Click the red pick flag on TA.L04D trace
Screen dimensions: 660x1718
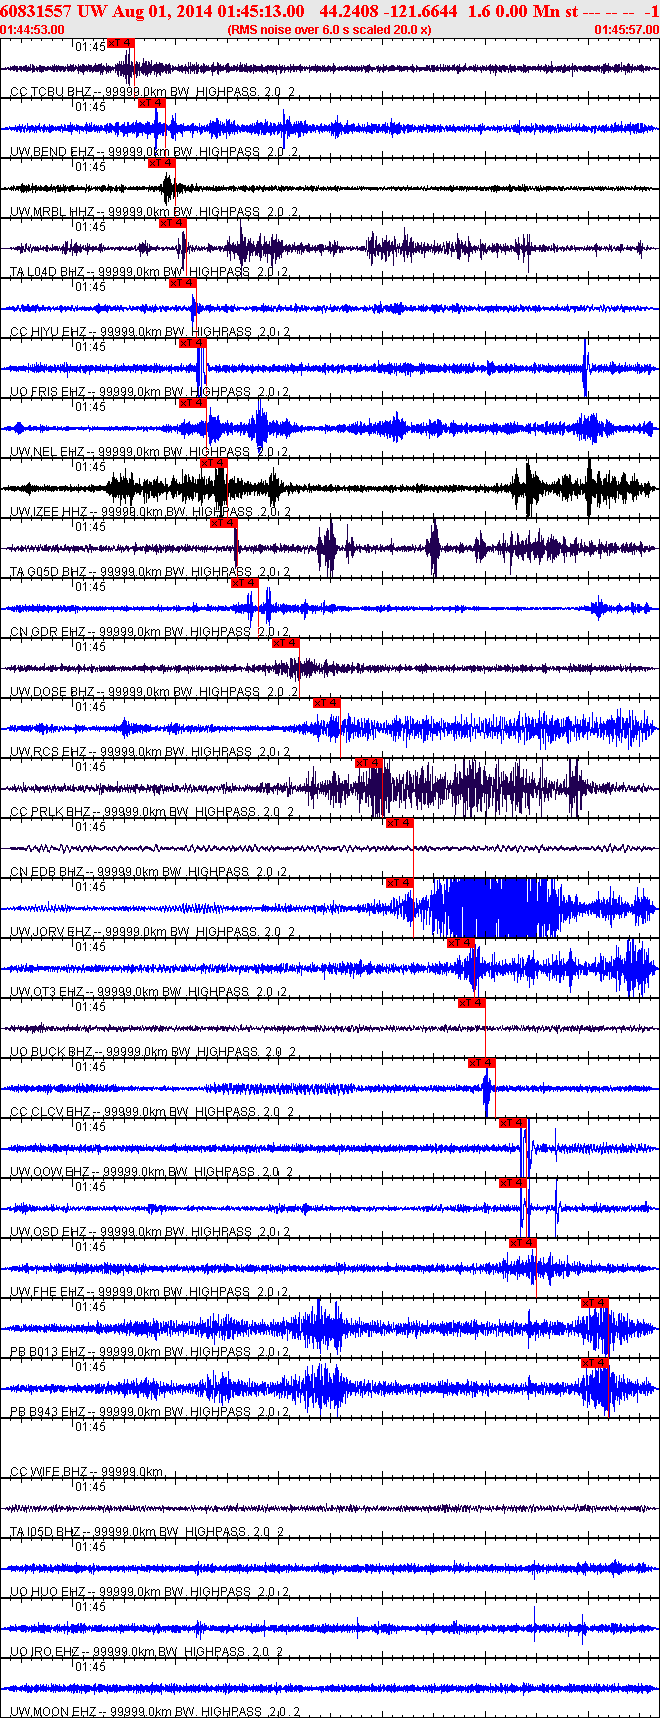[172, 223]
